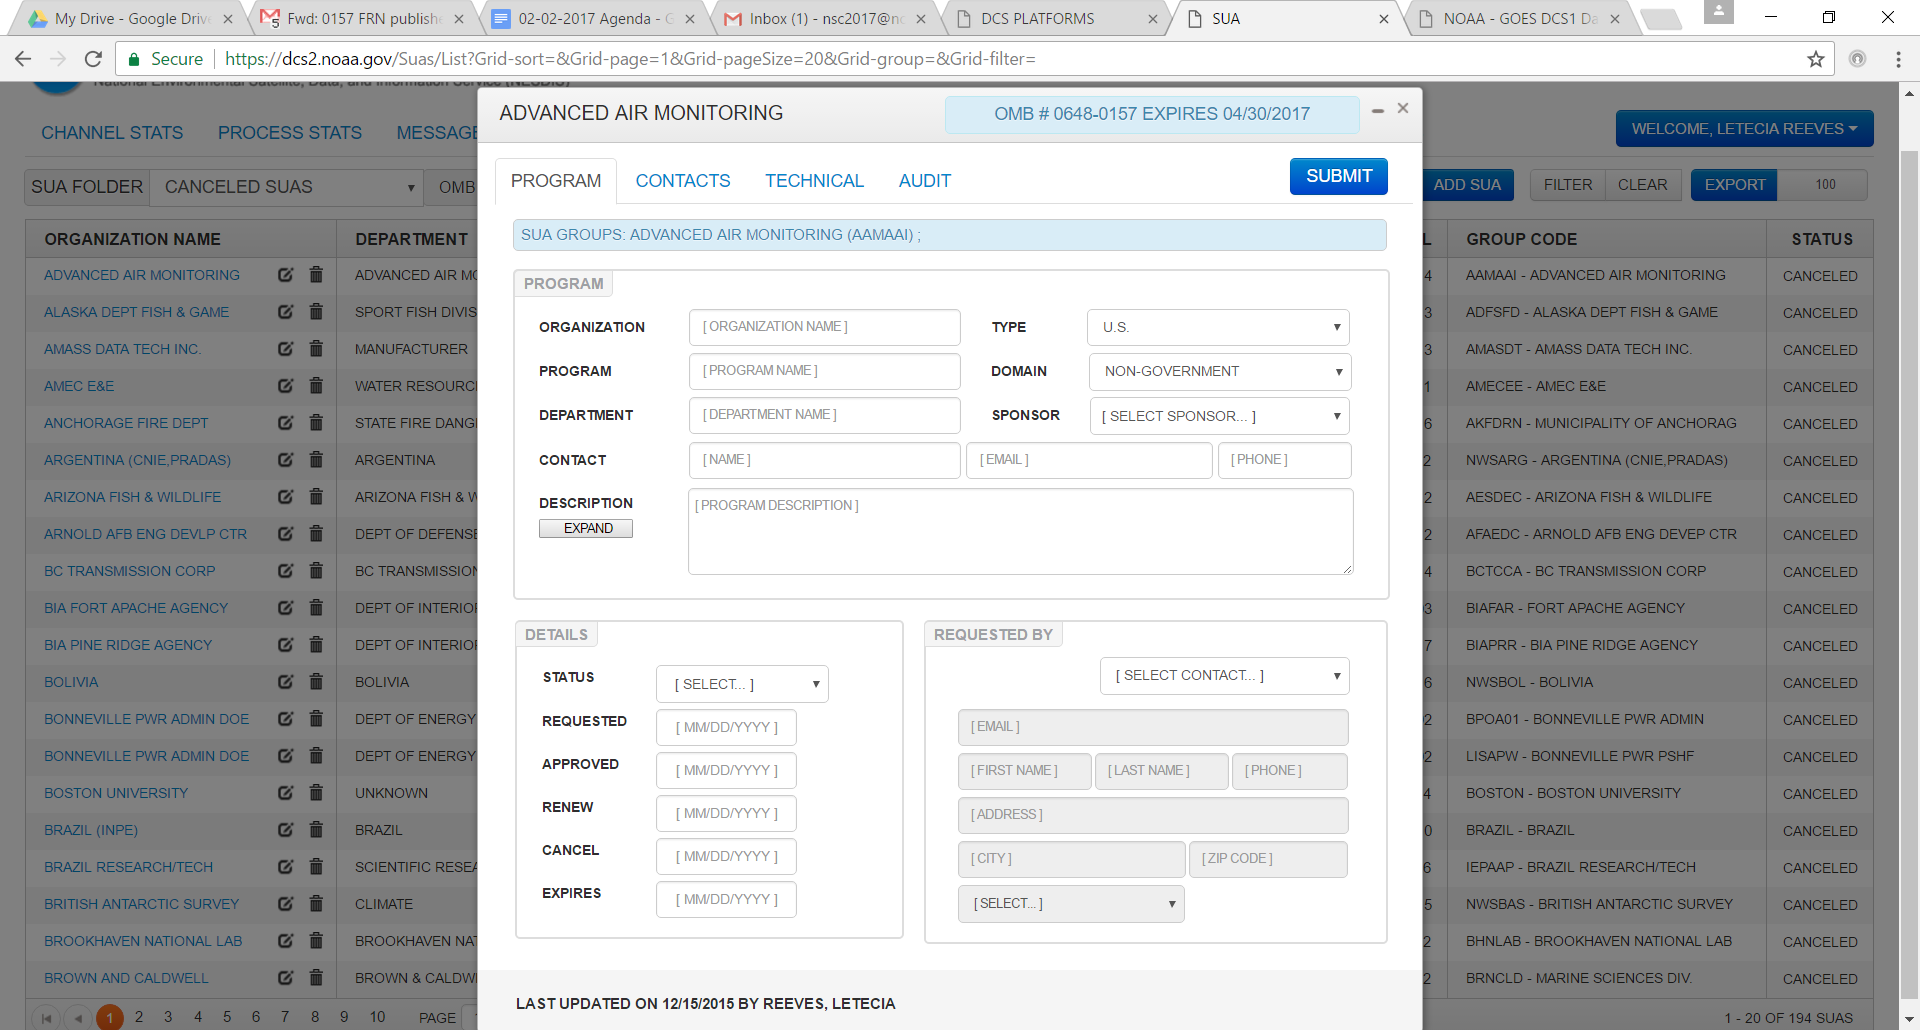Open the select dropdown below the city field

pyautogui.click(x=1071, y=904)
